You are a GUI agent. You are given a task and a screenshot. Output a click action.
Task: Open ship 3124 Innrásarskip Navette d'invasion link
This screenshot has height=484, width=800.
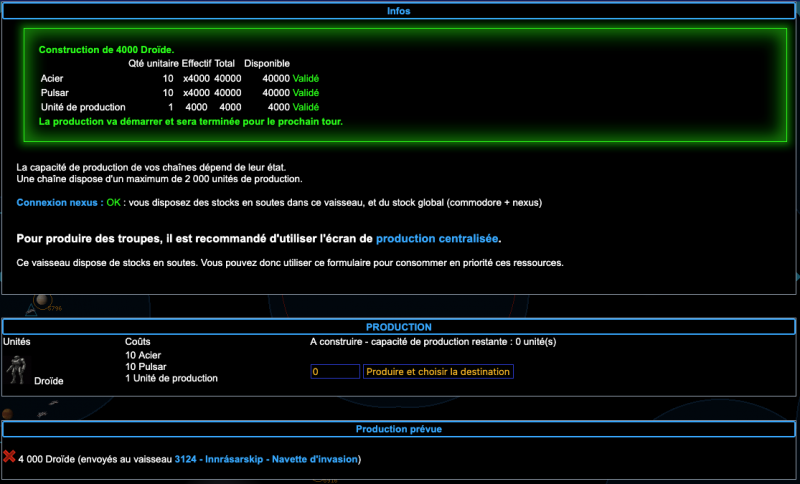pos(266,459)
